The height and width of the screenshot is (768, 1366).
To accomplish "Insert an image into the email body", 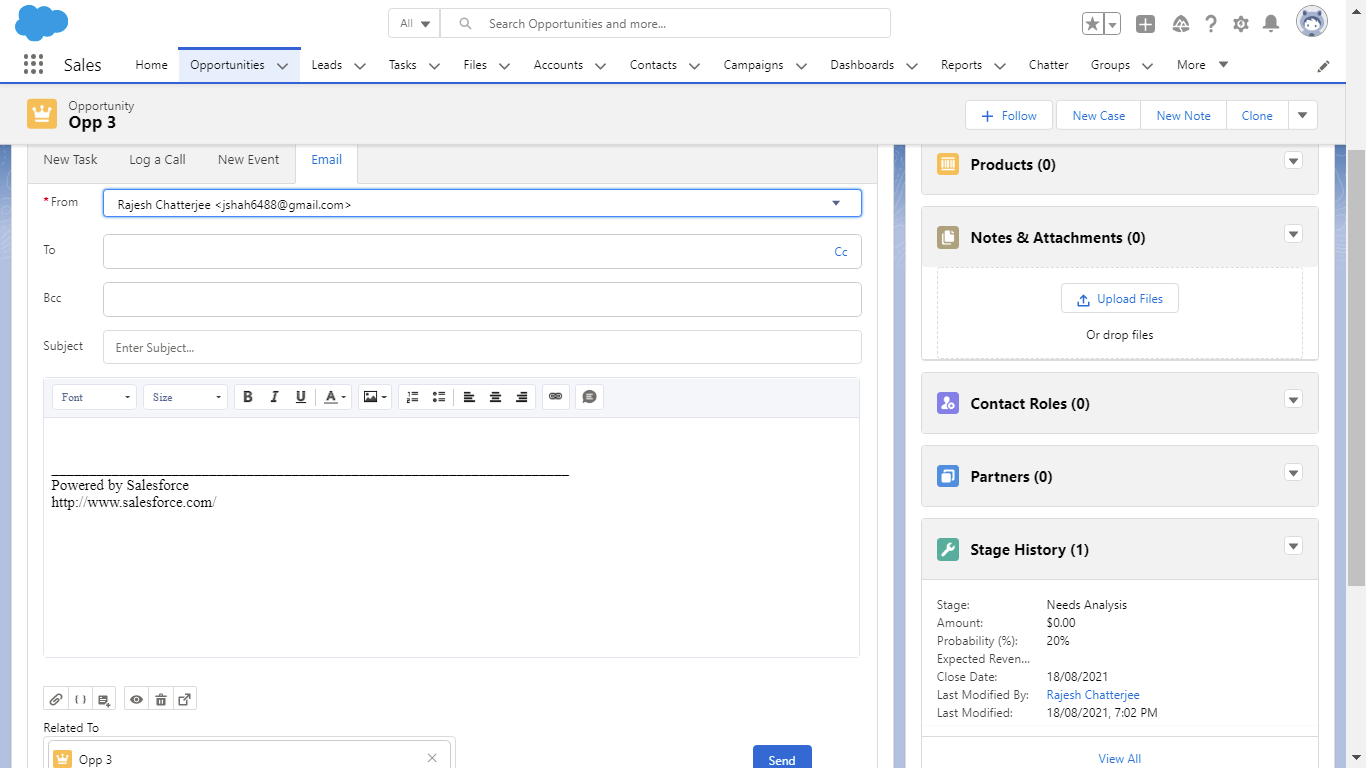I will 374,397.
